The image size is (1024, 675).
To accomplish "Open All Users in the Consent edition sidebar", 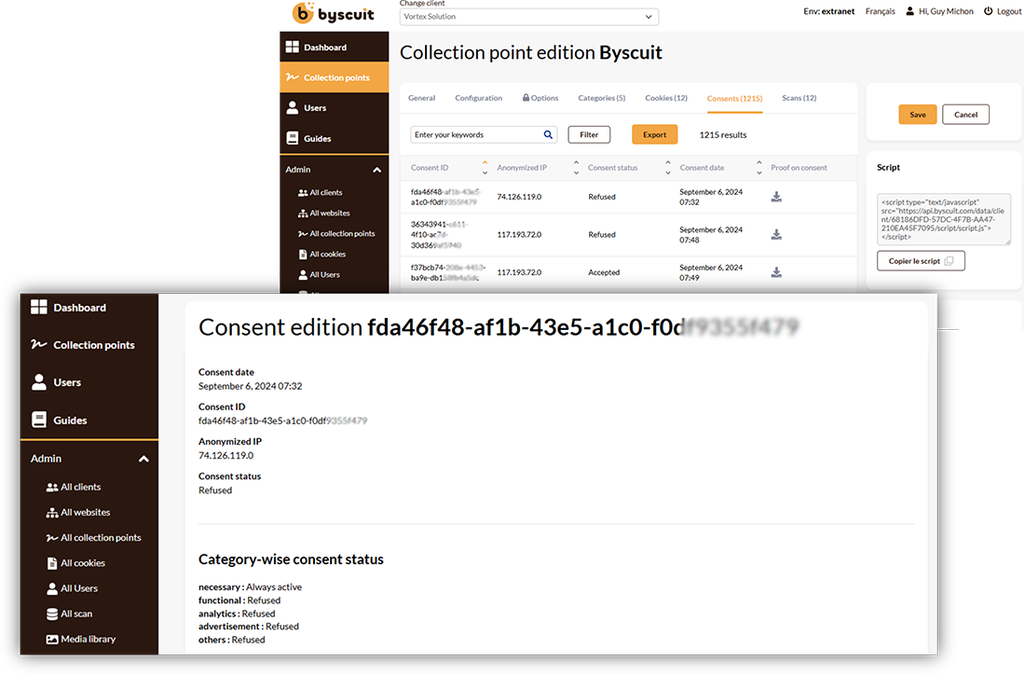I will tap(72, 588).
